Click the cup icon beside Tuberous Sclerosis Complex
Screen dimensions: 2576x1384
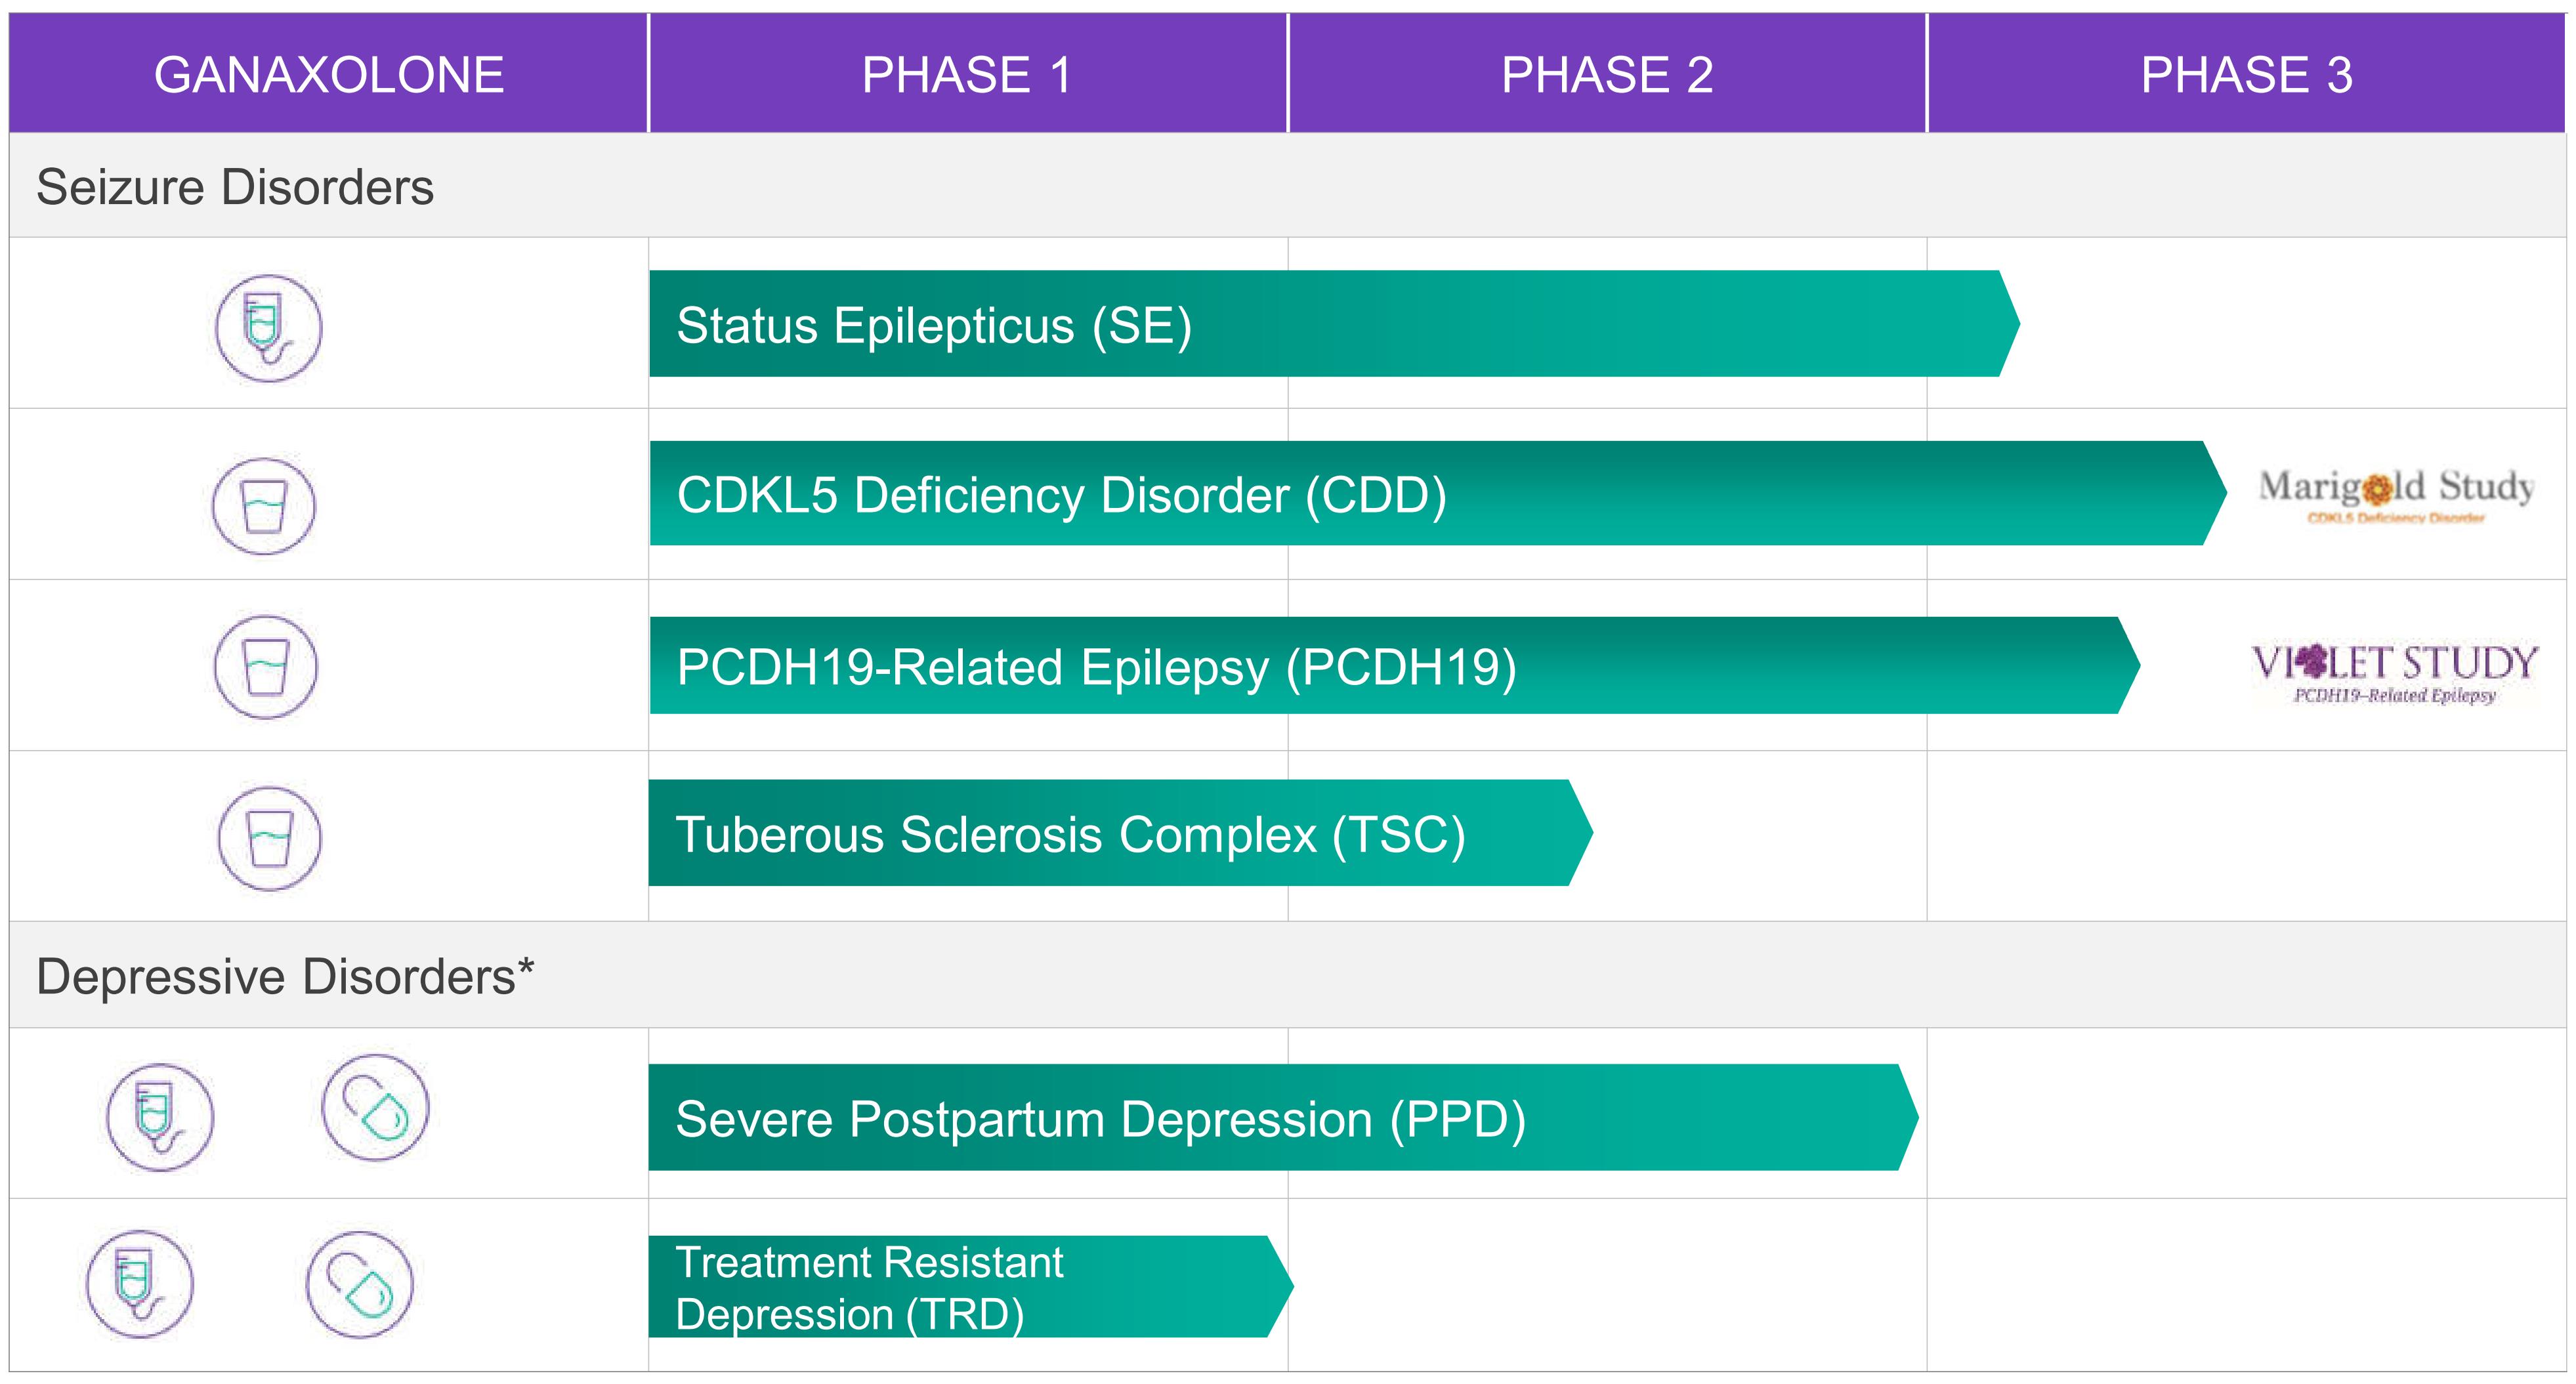coord(270,838)
